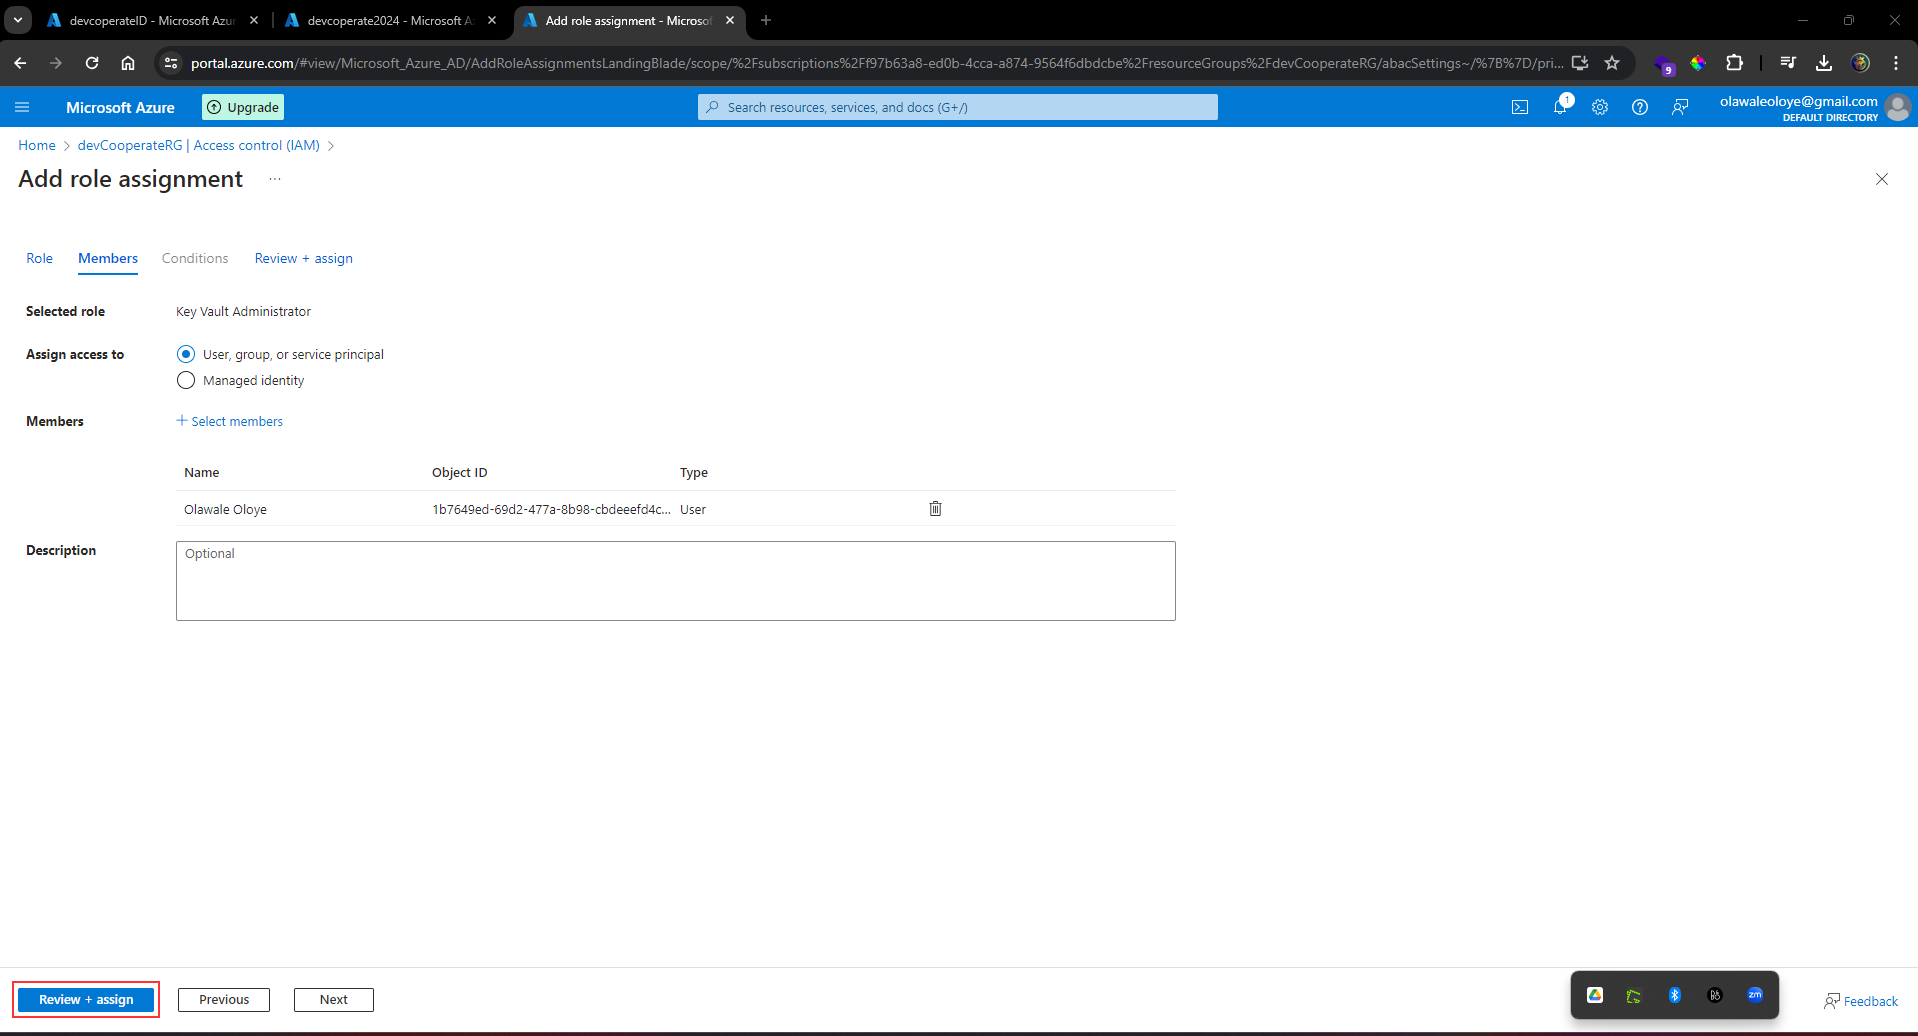1918x1036 pixels.
Task: Close the devcoperateID browser tab
Action: (x=254, y=20)
